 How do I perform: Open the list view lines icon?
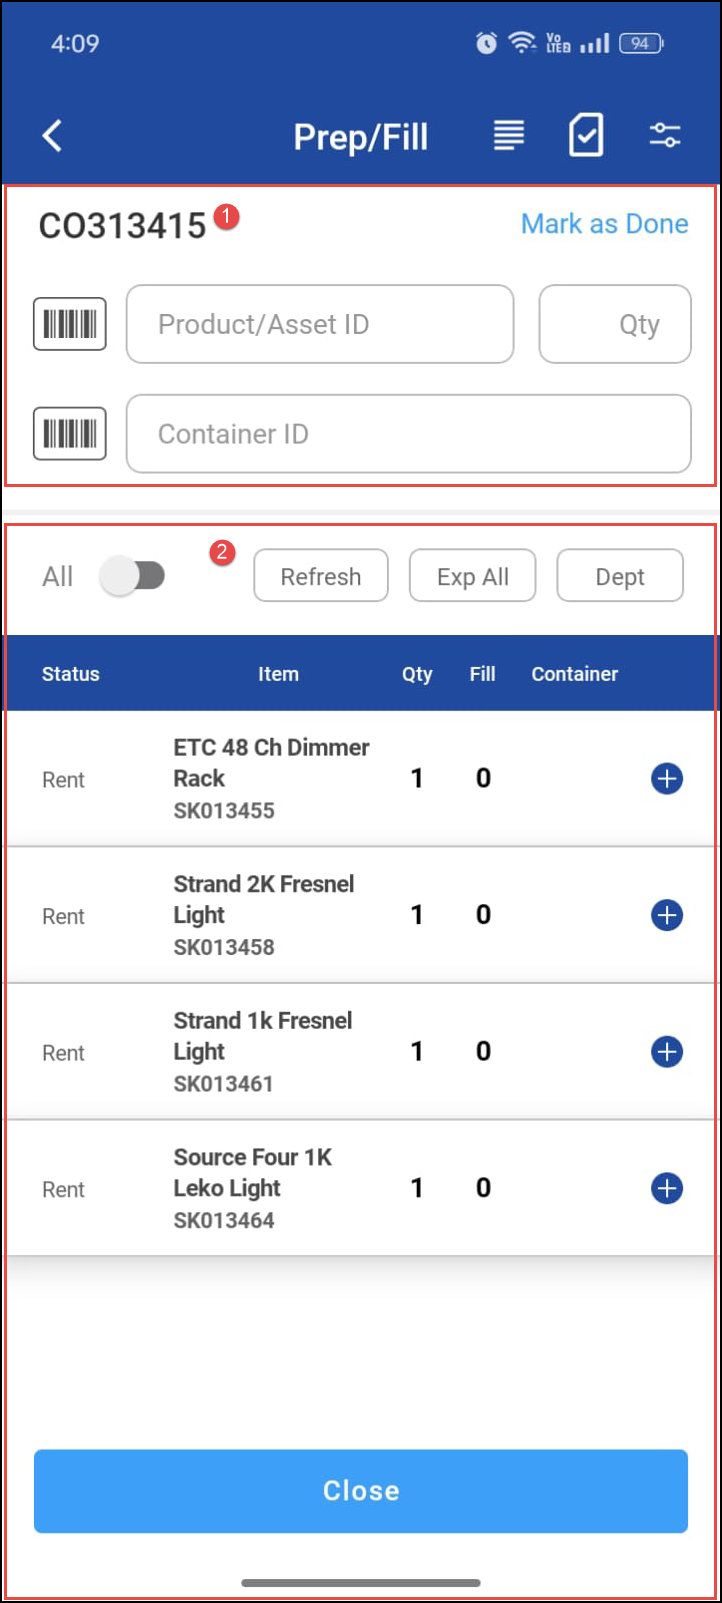(509, 136)
